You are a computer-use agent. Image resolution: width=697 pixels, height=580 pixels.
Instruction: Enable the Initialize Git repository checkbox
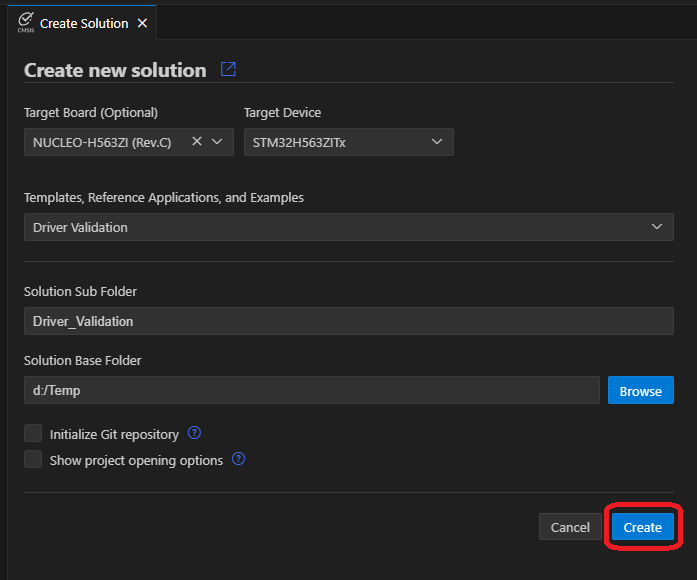pyautogui.click(x=33, y=434)
